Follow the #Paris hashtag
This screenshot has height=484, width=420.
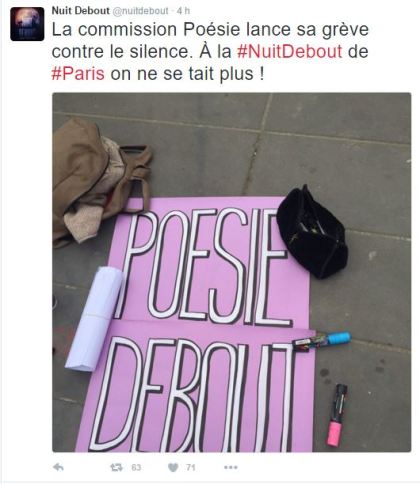tap(78, 73)
